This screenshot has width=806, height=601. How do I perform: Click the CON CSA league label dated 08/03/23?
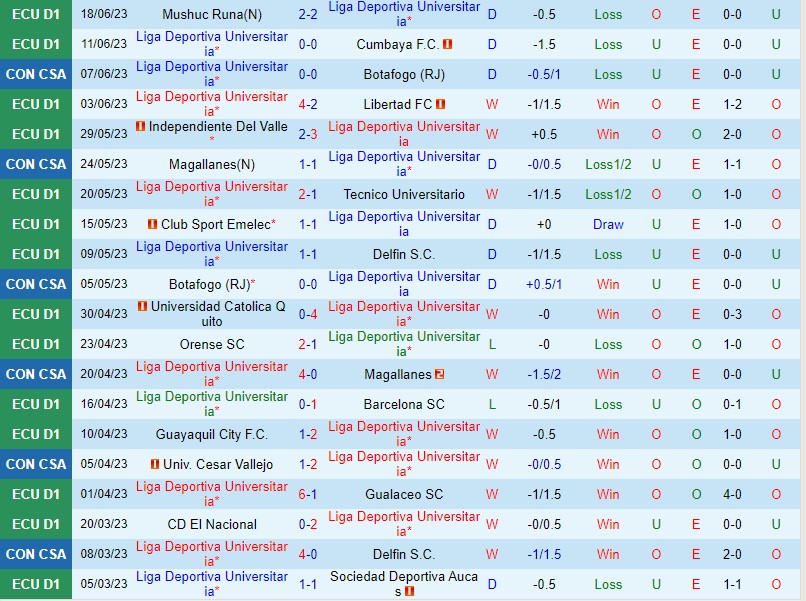tap(36, 554)
